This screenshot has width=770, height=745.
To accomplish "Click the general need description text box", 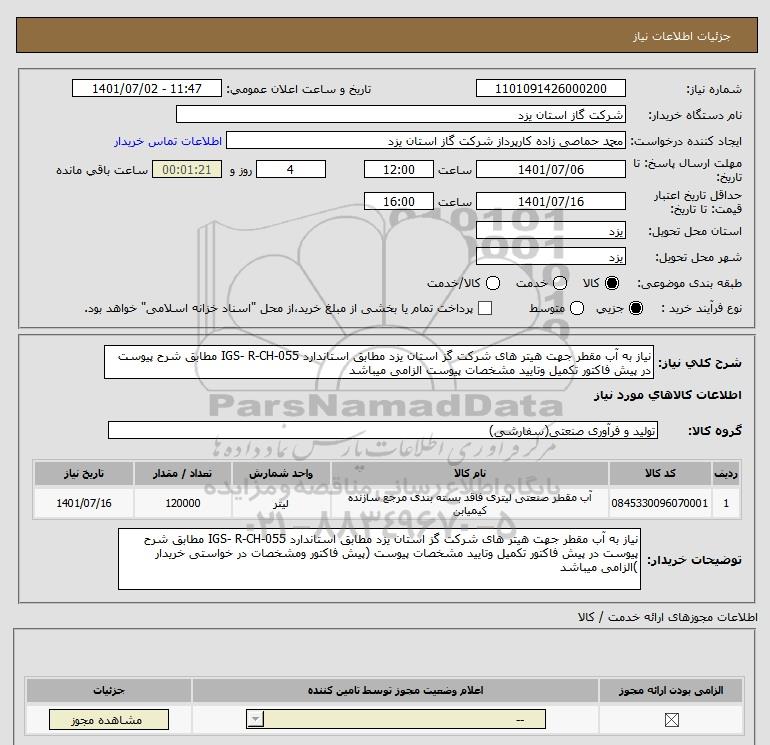I will (x=379, y=362).
